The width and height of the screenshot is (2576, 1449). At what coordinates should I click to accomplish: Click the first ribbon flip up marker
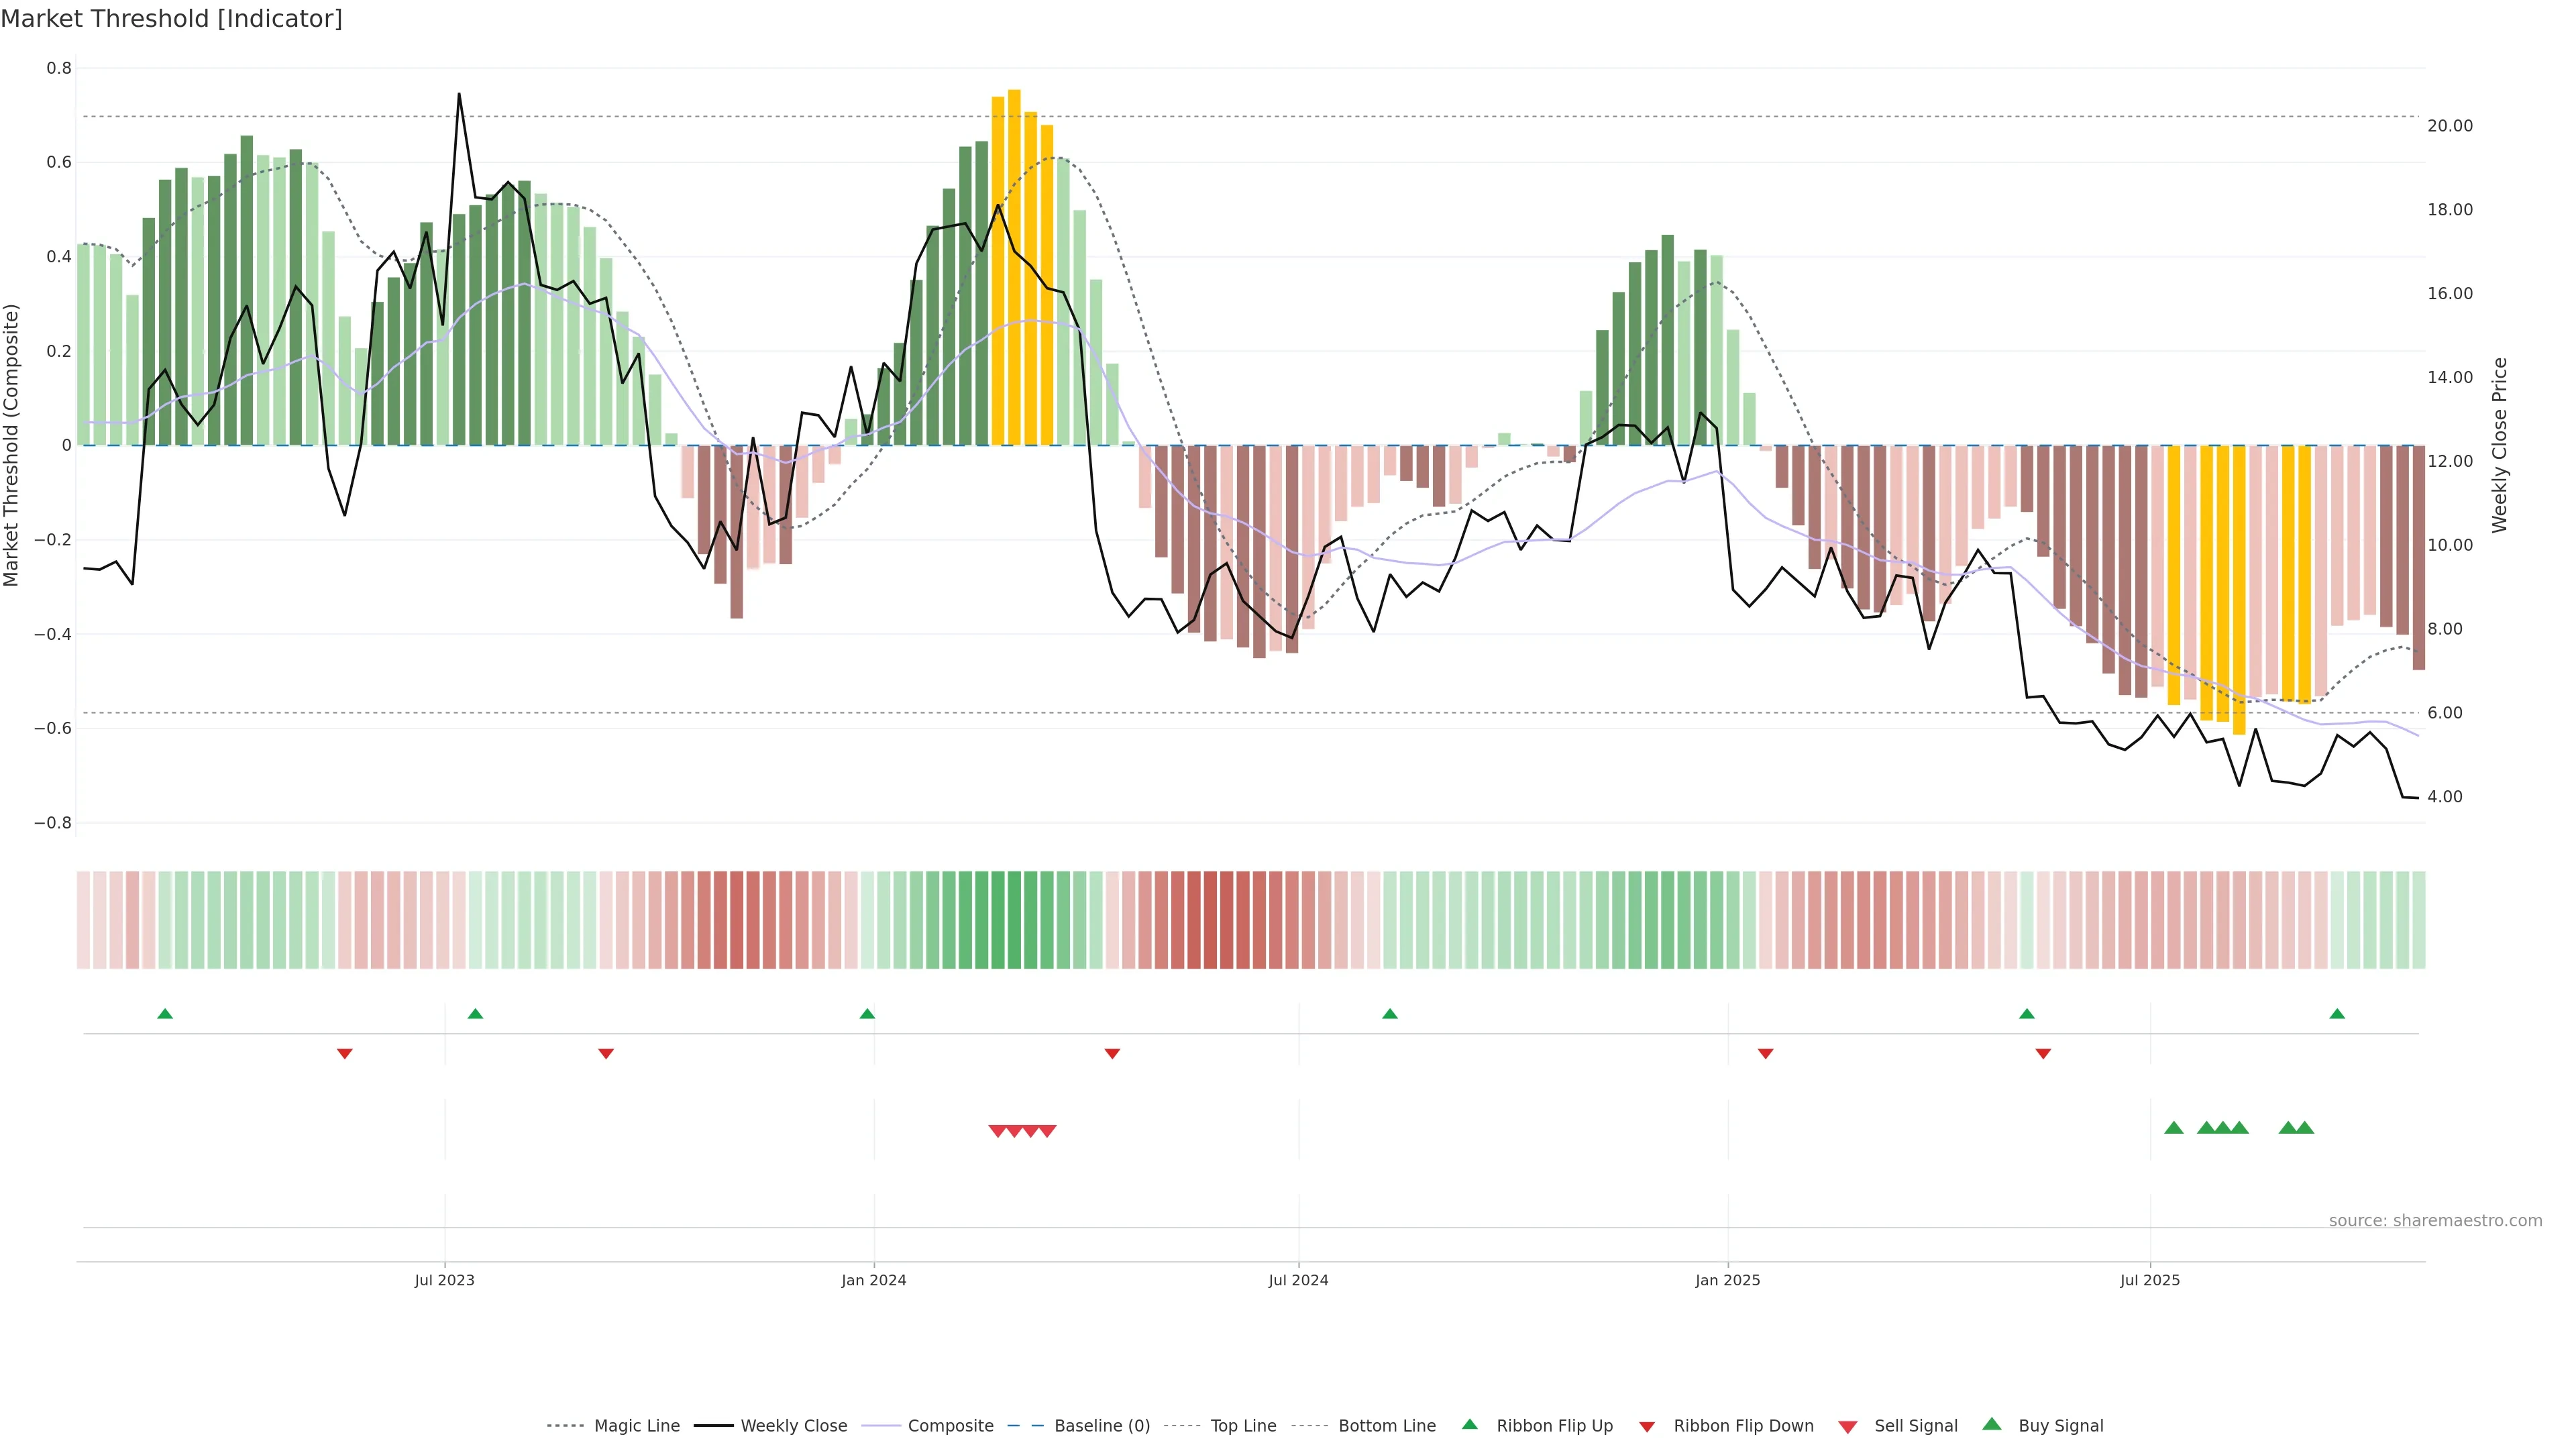point(165,1014)
